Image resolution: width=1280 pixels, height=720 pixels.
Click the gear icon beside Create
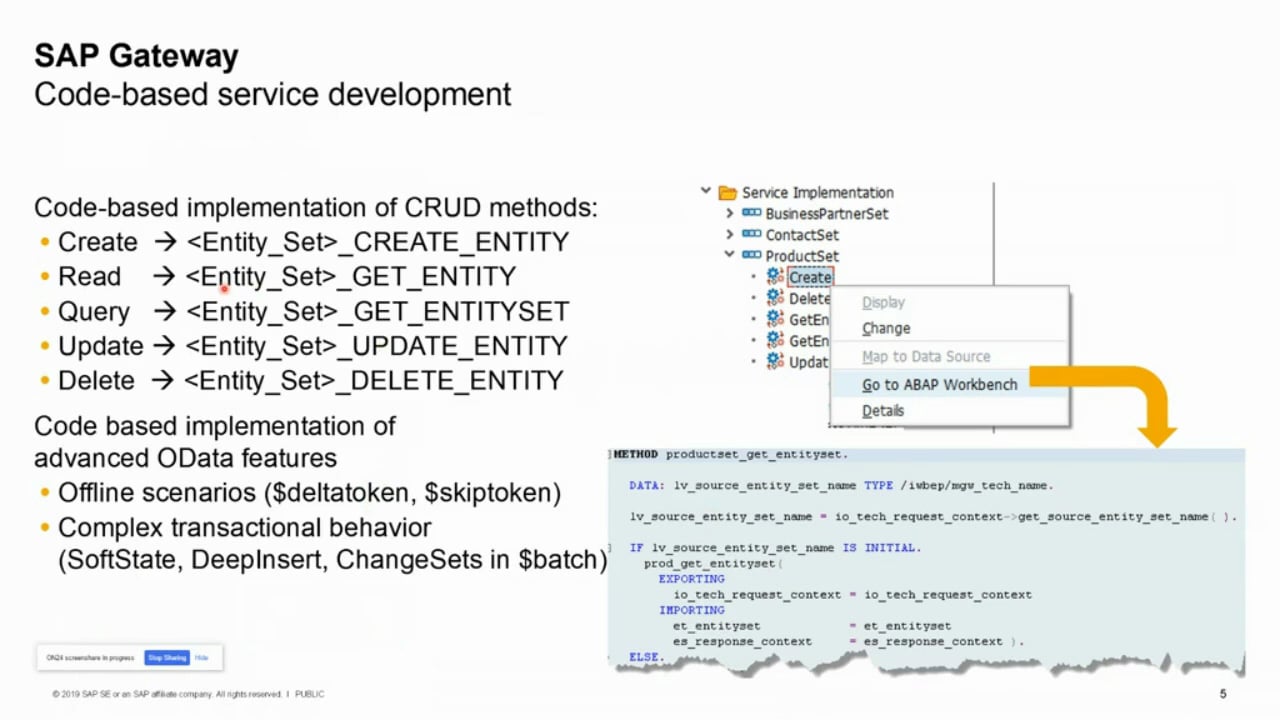pos(775,276)
